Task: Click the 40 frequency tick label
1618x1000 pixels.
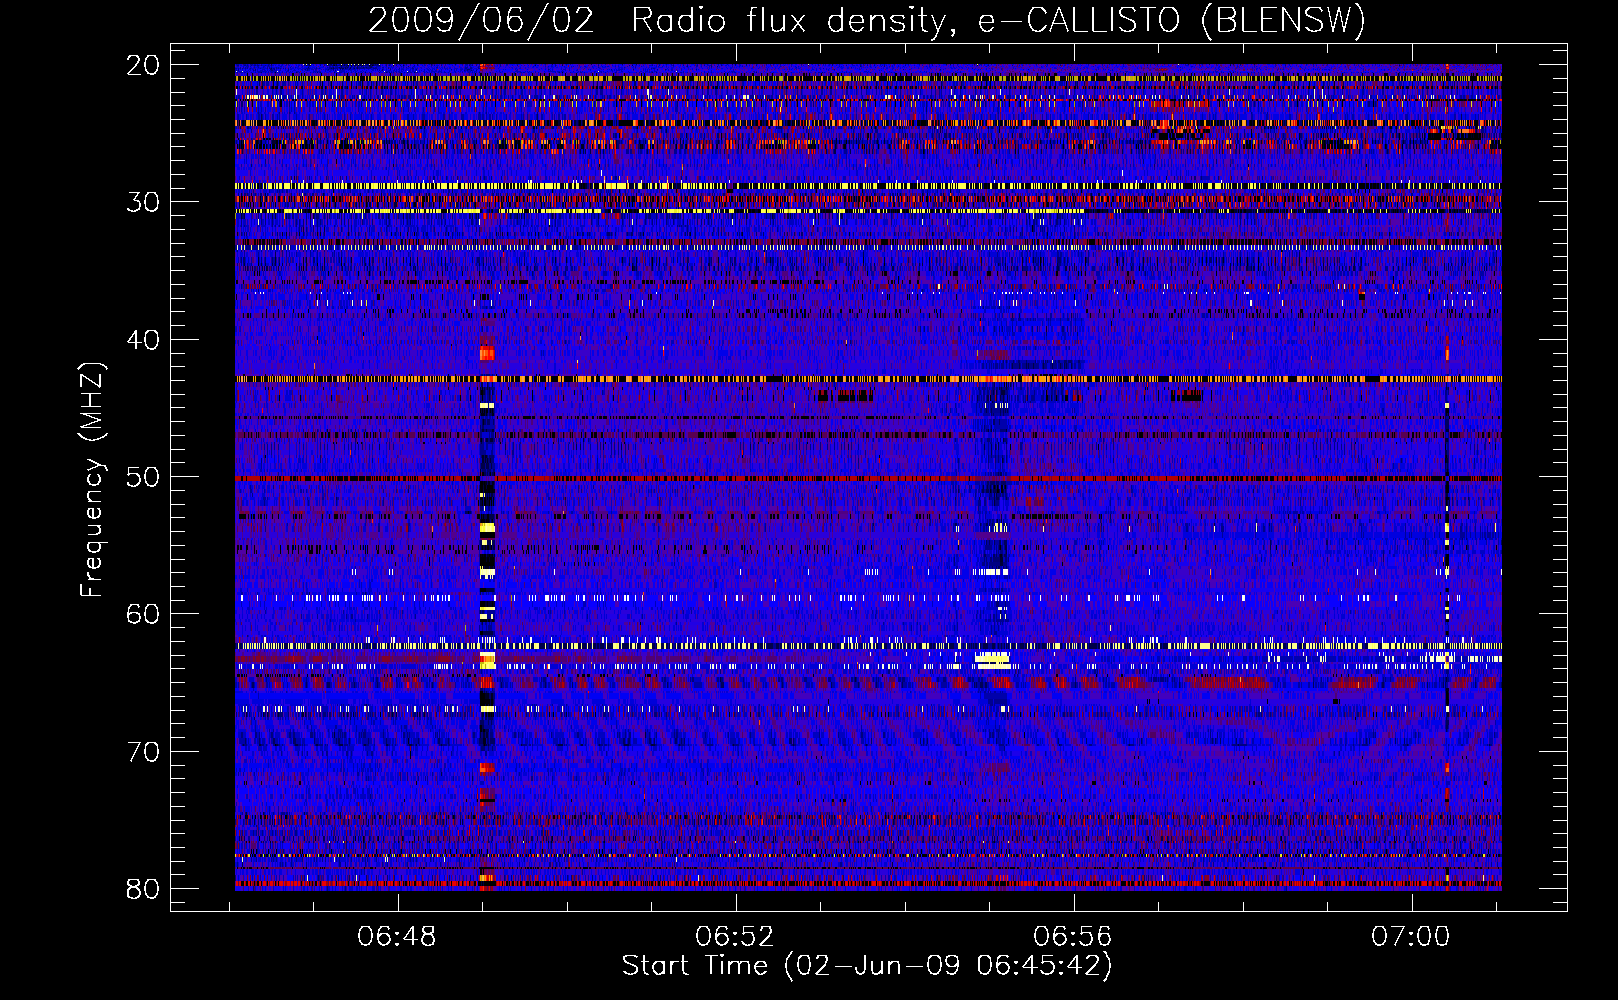Action: pos(144,340)
